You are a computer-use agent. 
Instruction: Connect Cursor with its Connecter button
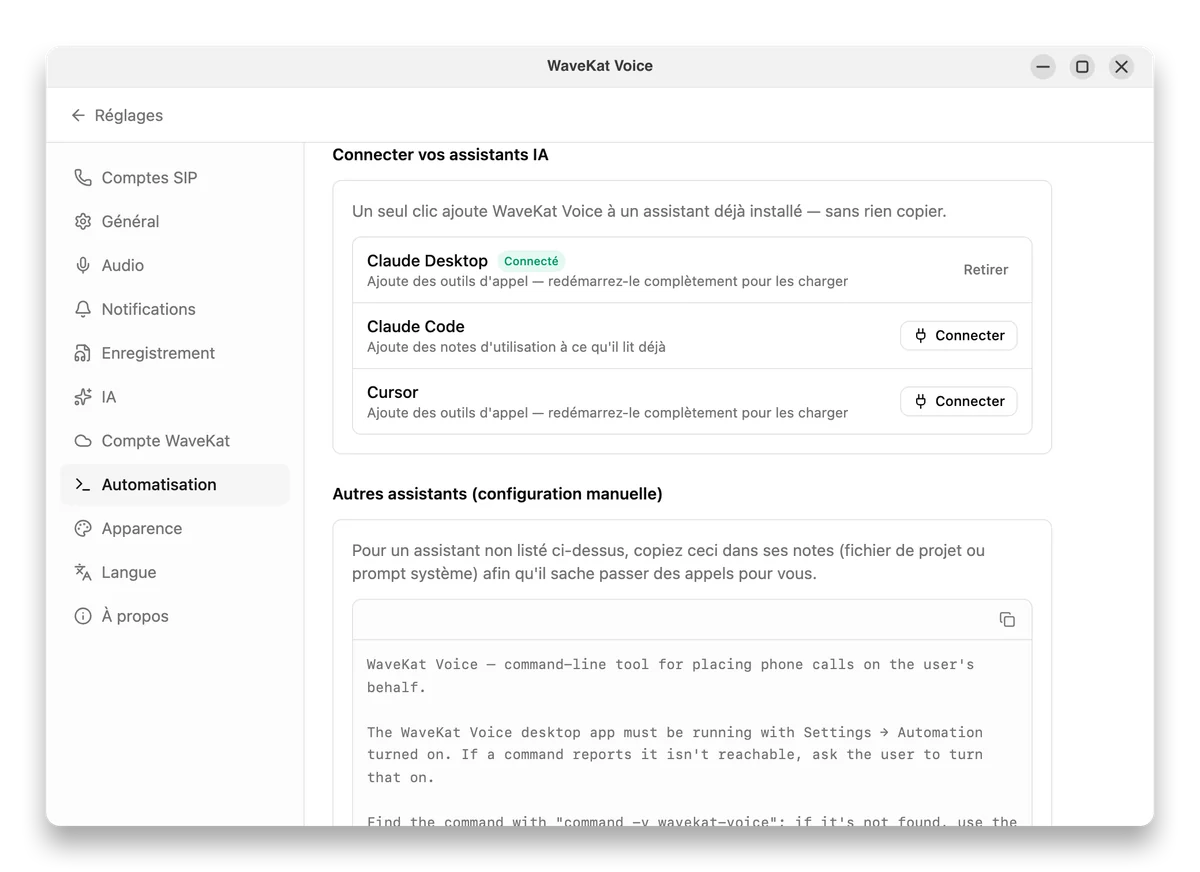(959, 401)
